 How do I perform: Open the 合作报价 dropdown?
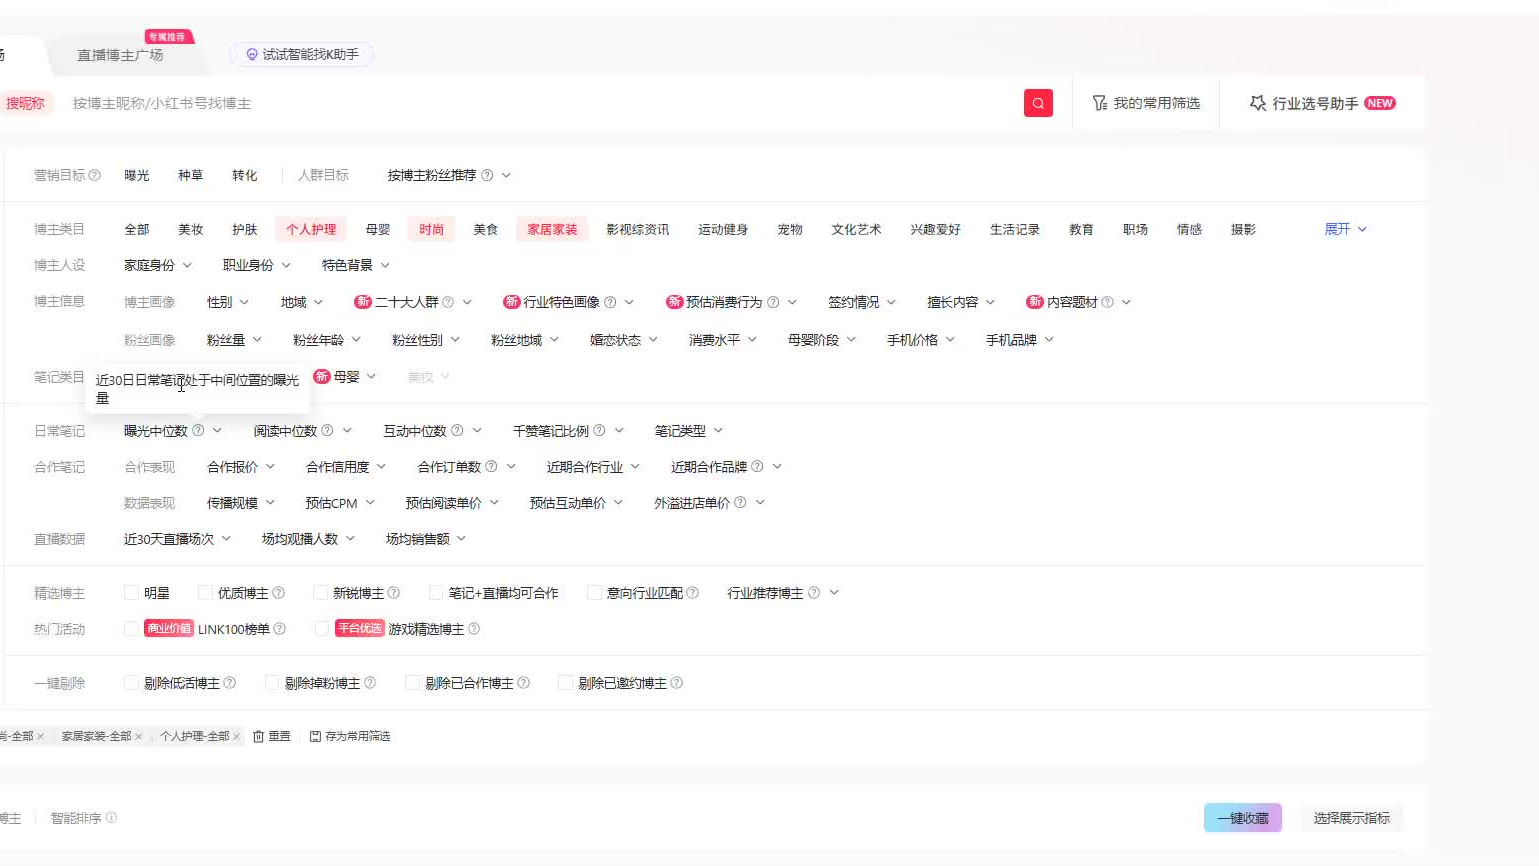click(x=241, y=467)
